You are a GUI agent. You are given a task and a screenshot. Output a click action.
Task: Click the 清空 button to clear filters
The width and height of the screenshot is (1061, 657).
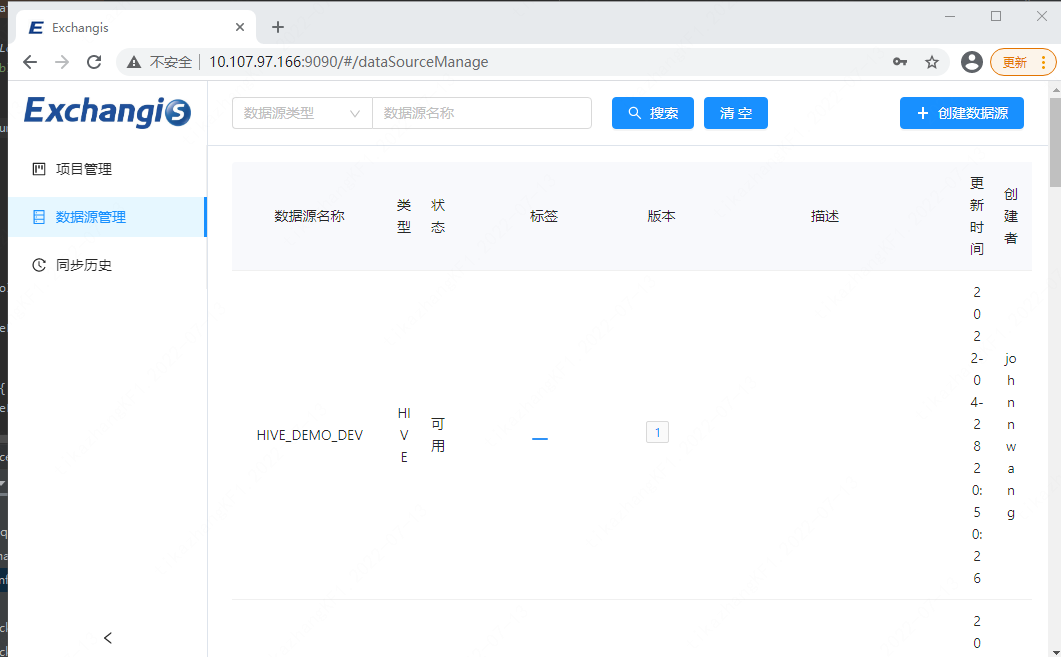tap(735, 113)
